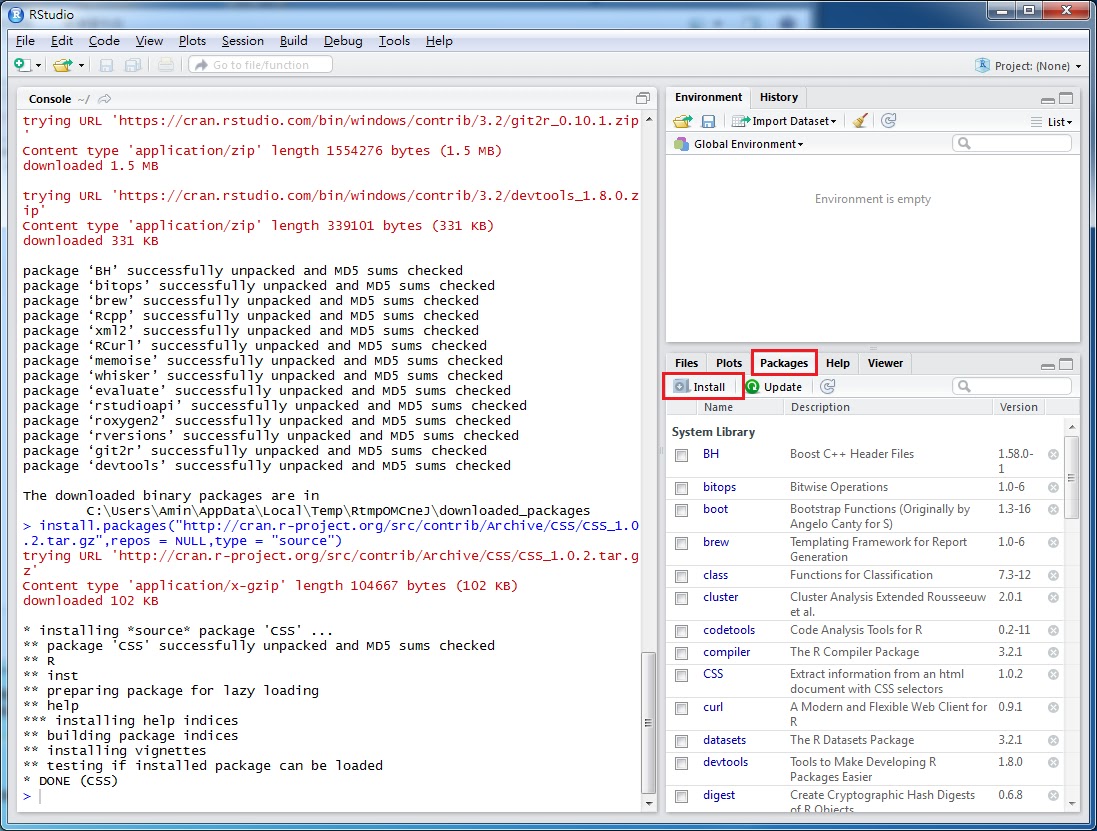Image resolution: width=1097 pixels, height=831 pixels.
Task: Click the console working directory arrow icon
Action: (x=105, y=99)
